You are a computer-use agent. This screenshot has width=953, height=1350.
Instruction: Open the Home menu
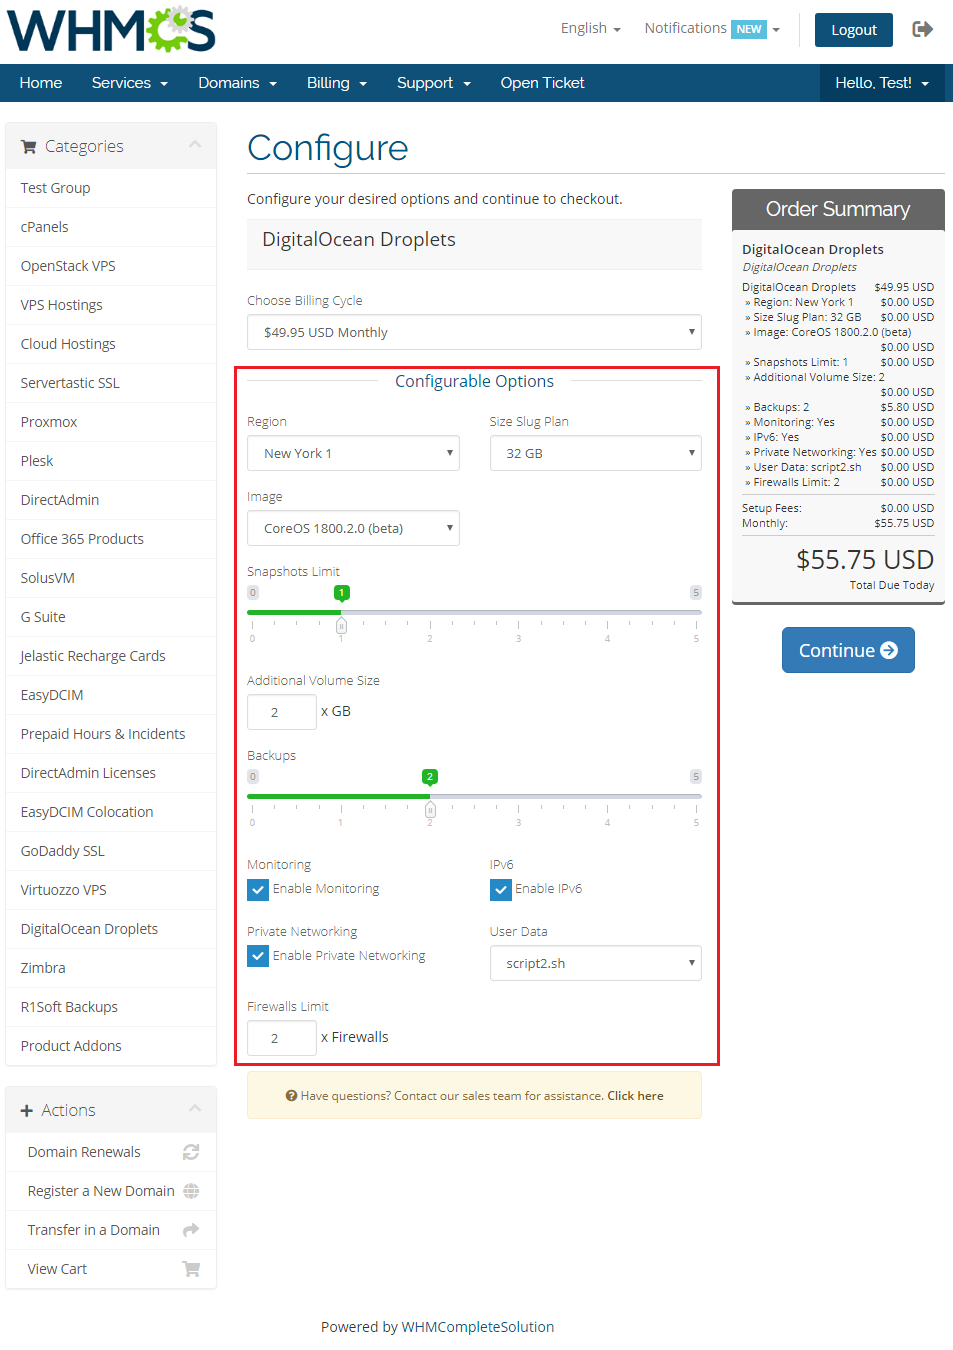click(x=41, y=83)
